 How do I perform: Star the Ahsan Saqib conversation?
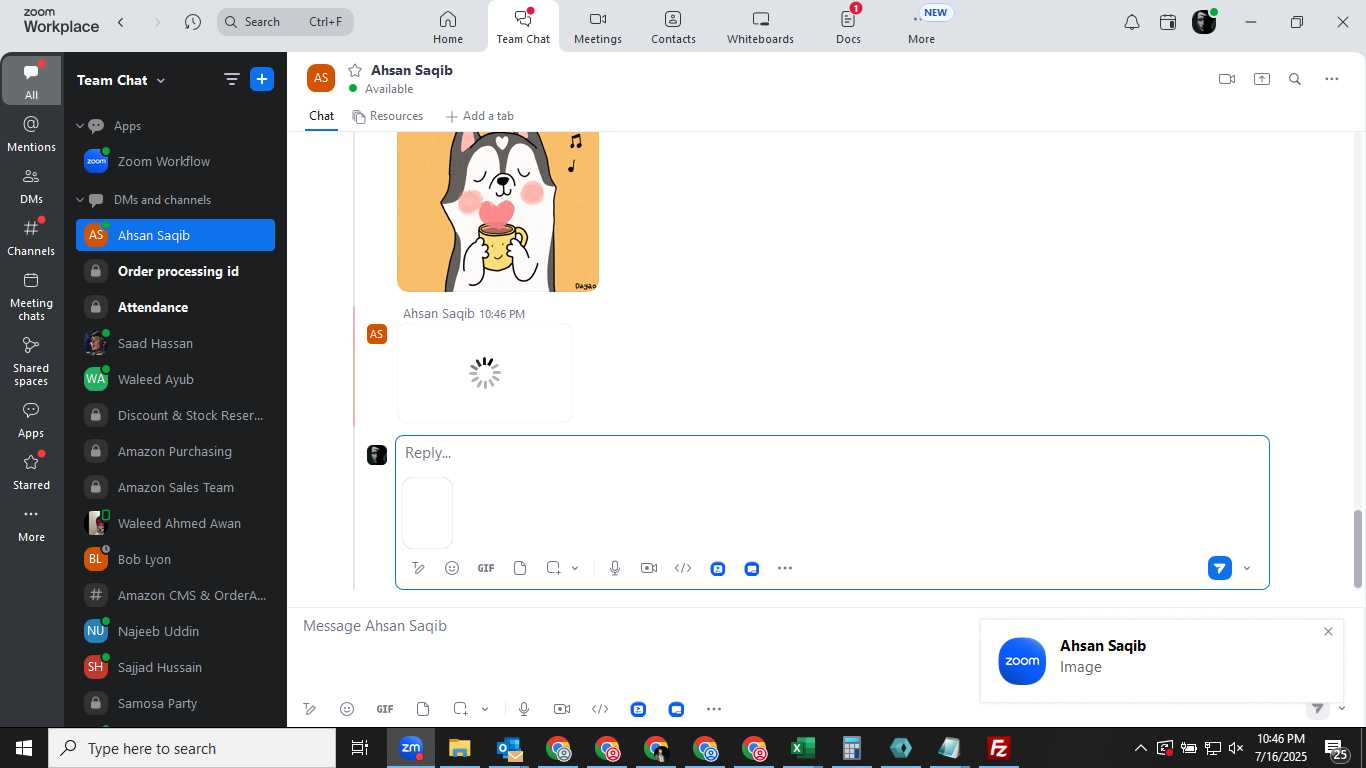pyautogui.click(x=354, y=70)
